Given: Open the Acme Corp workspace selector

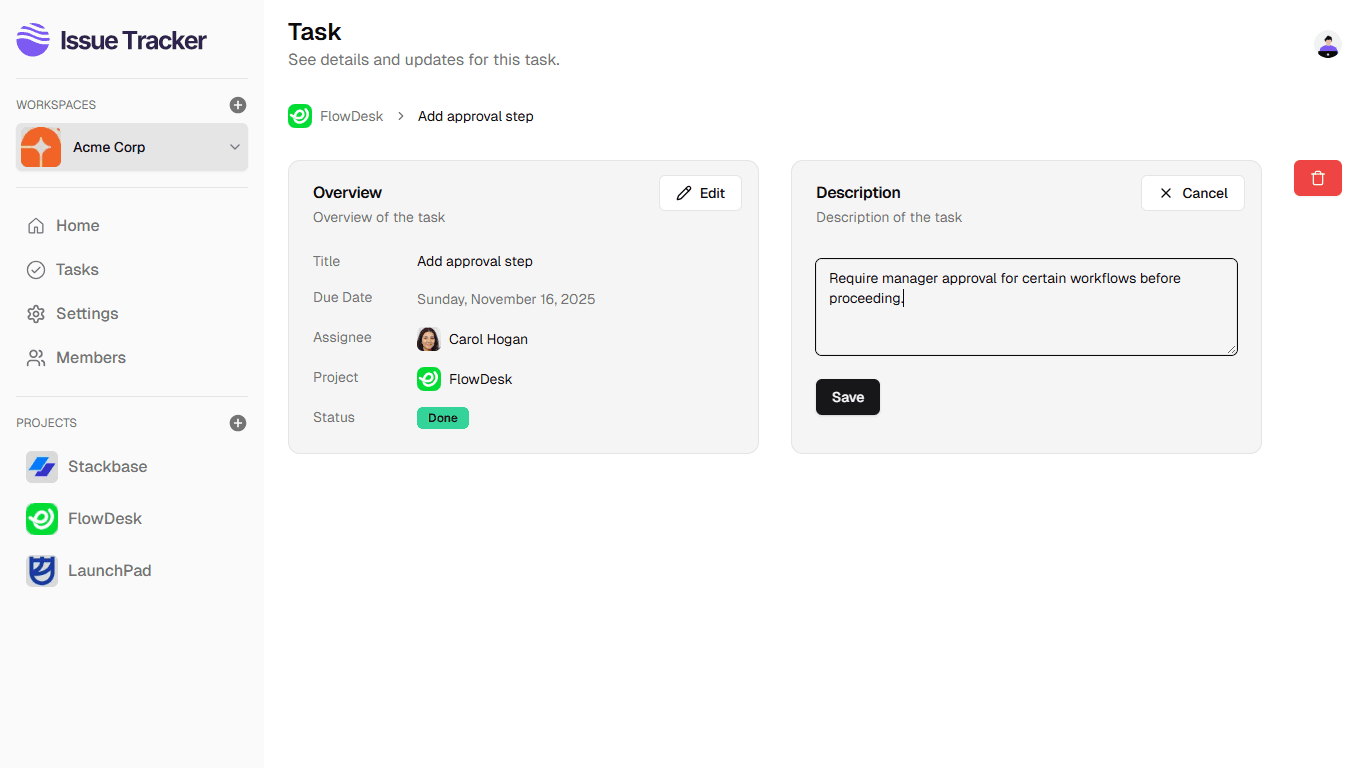Looking at the screenshot, I should [130, 146].
